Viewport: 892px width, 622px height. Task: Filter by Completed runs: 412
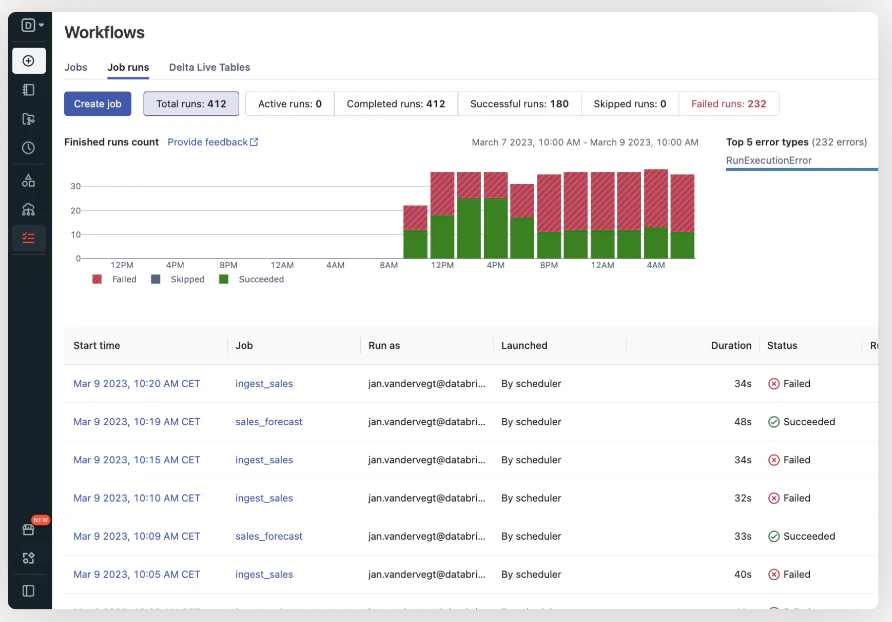(x=396, y=104)
